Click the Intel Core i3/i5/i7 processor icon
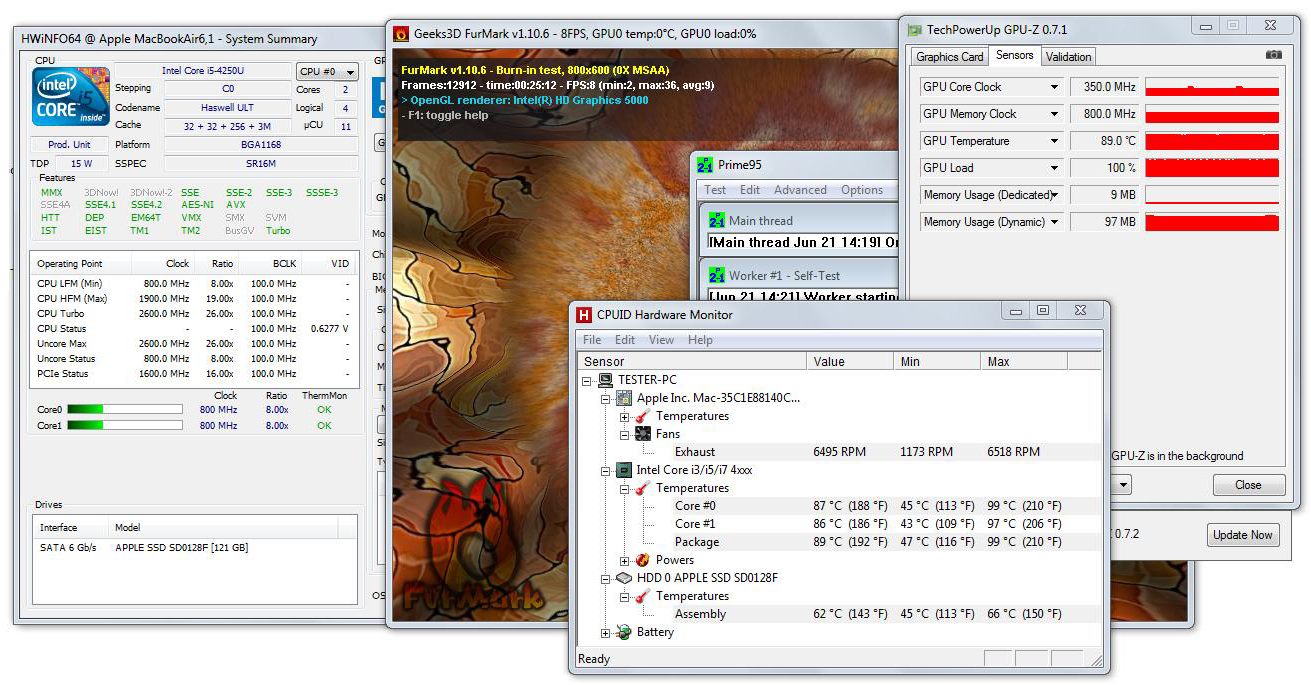1311x685 pixels. (x=624, y=470)
